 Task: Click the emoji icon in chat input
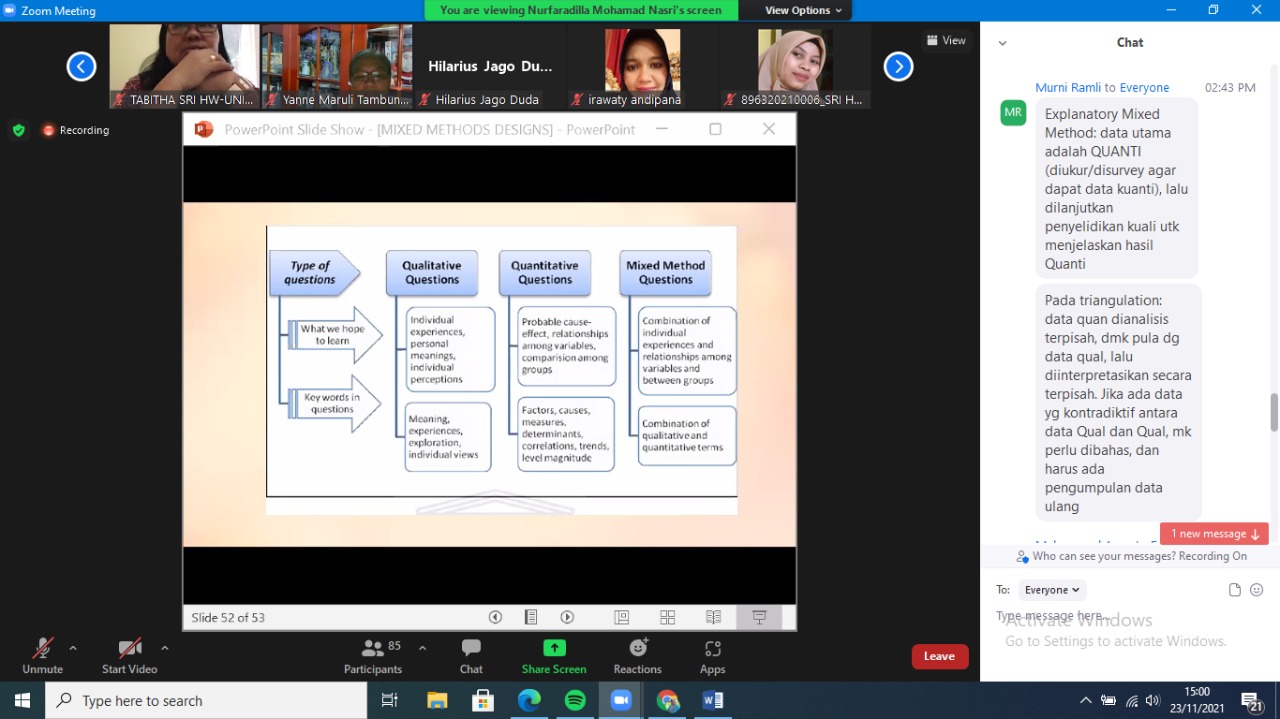pos(1257,590)
